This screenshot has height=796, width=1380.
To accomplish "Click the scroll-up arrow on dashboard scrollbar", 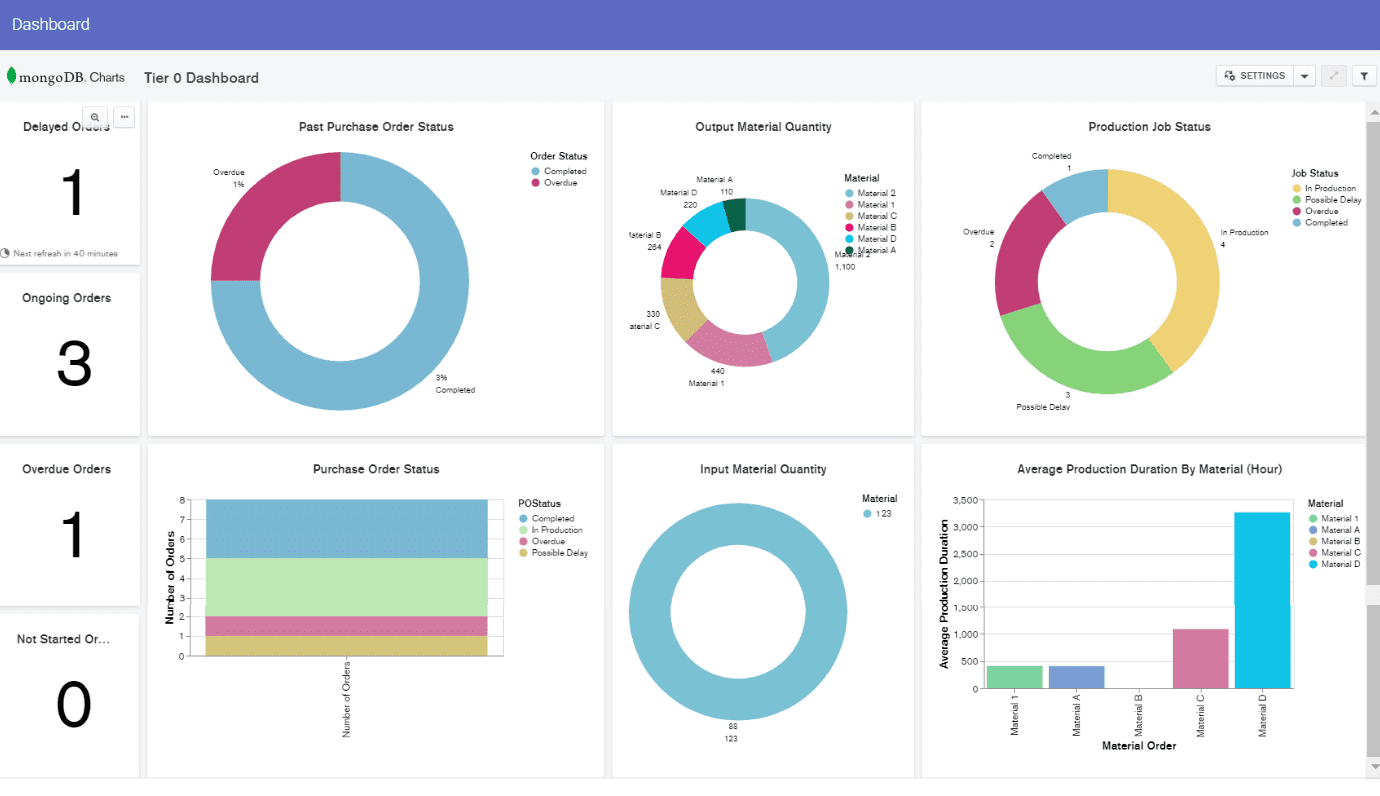I will (x=1372, y=110).
